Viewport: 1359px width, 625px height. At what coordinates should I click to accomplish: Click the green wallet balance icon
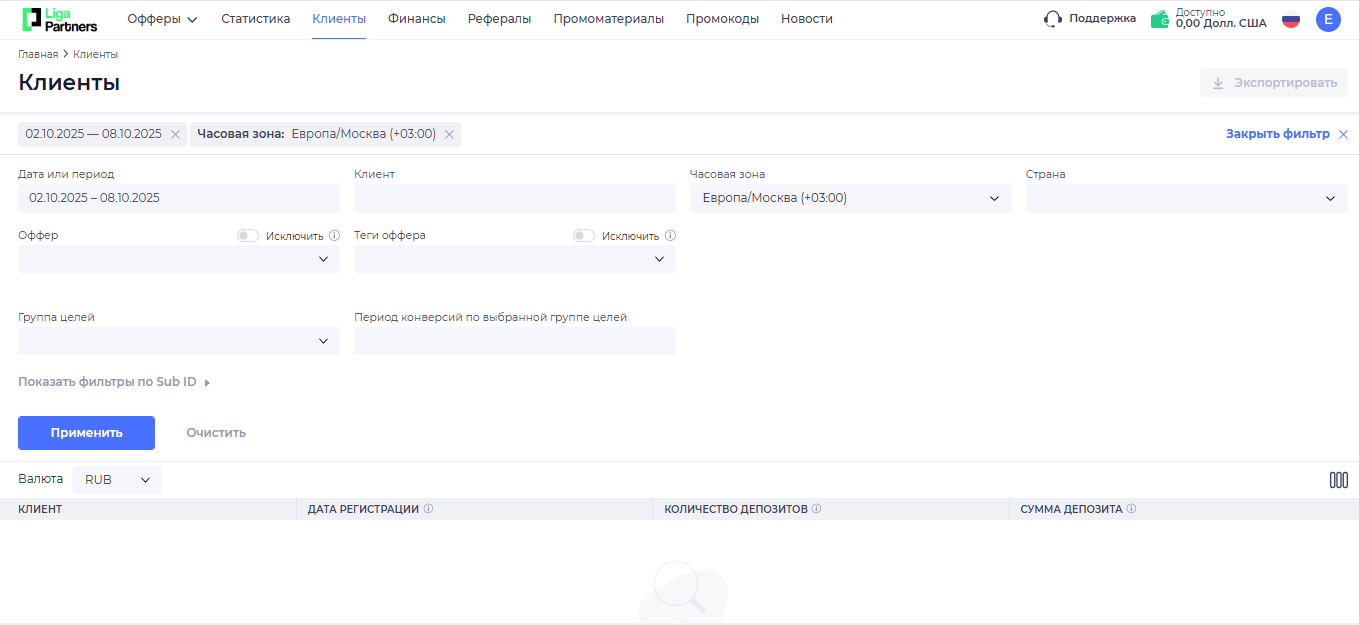pyautogui.click(x=1161, y=17)
